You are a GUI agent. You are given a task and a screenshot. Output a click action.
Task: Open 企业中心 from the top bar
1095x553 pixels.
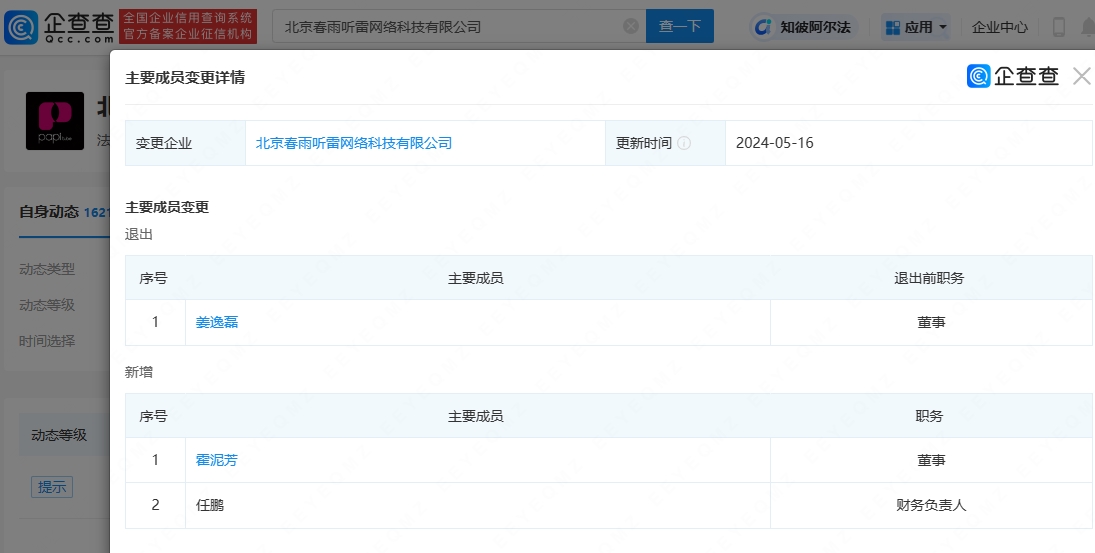point(999,27)
